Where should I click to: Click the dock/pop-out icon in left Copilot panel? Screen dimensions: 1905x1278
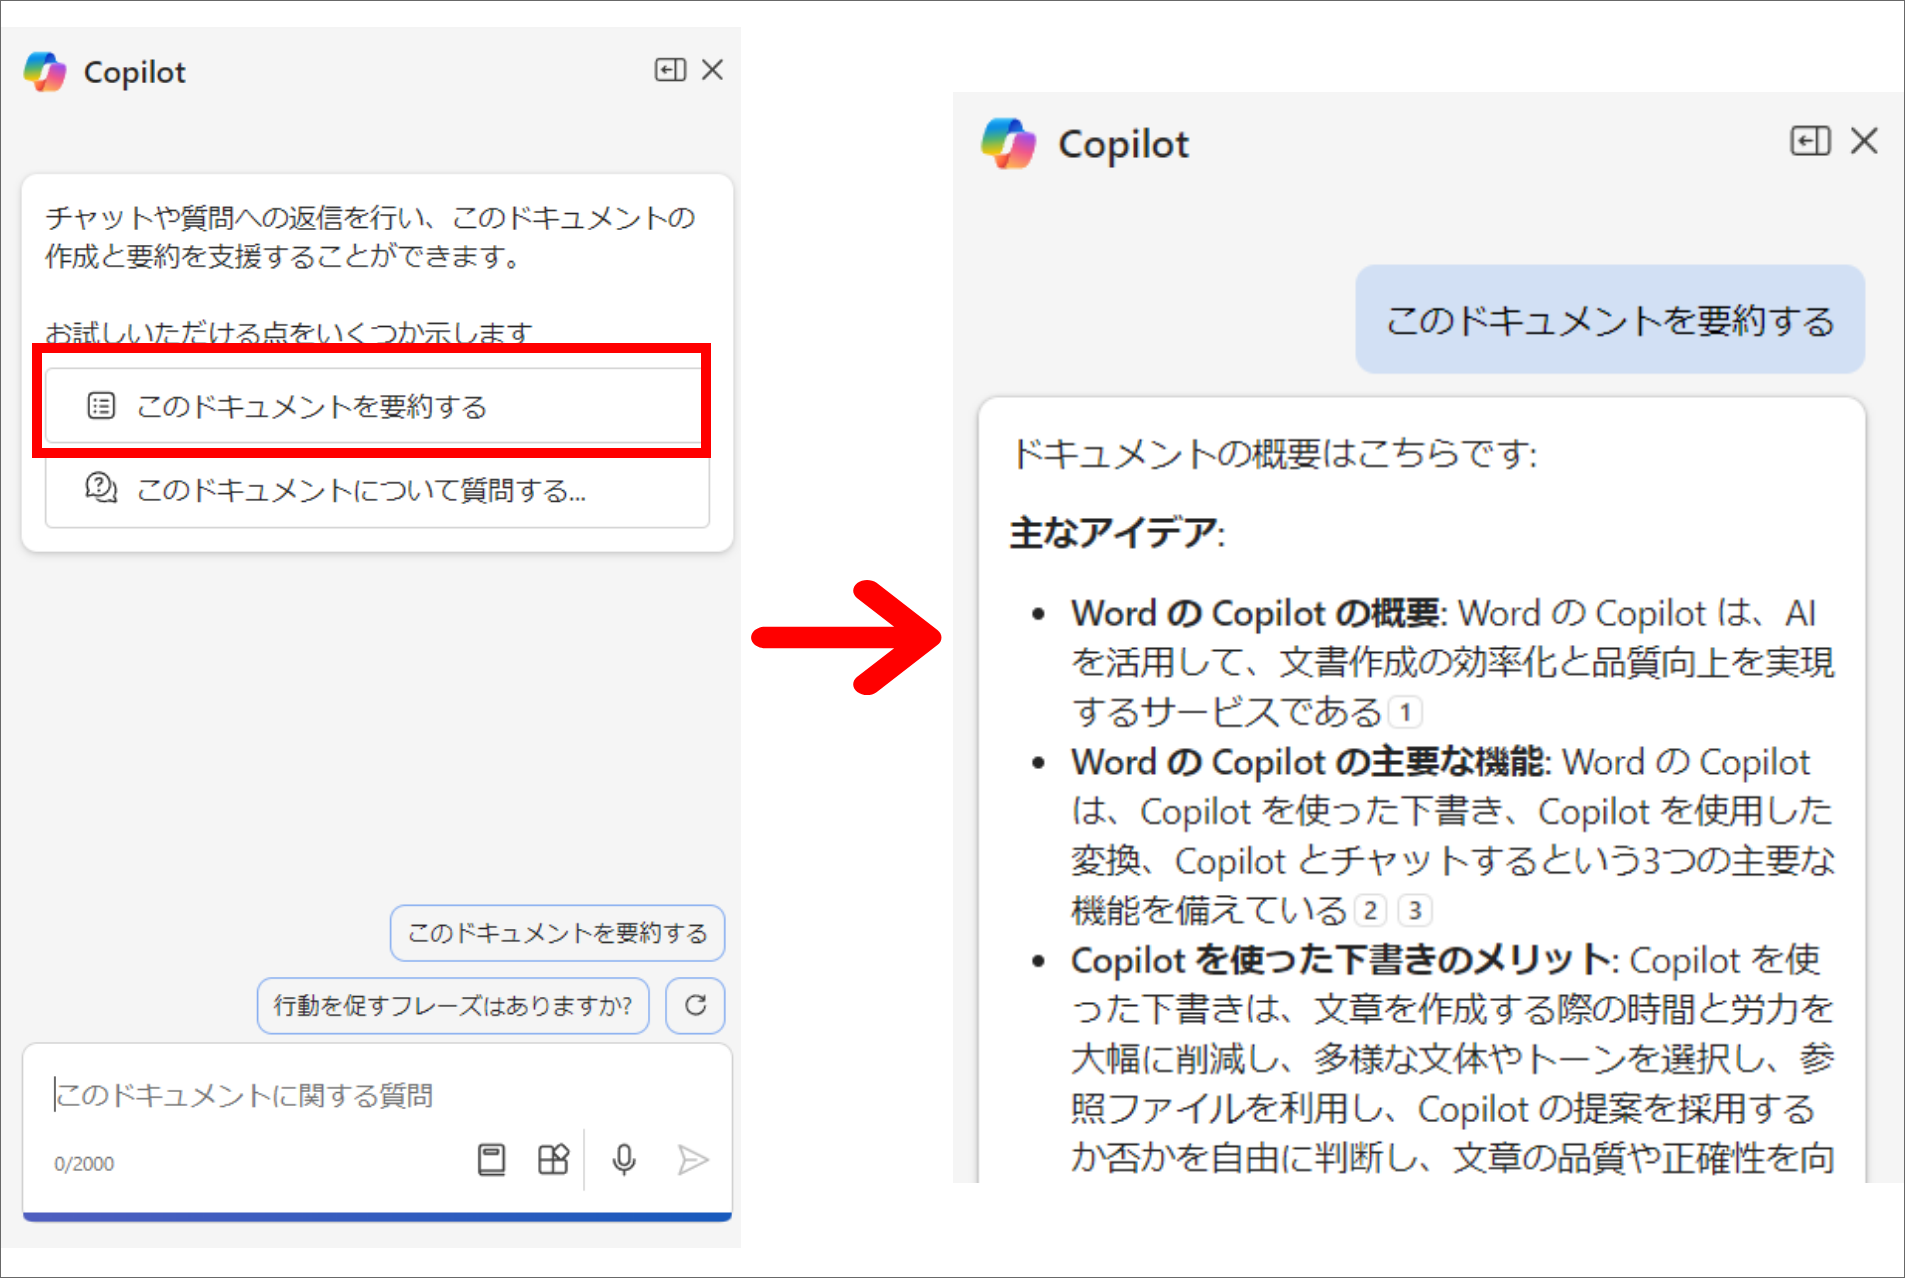(x=670, y=70)
